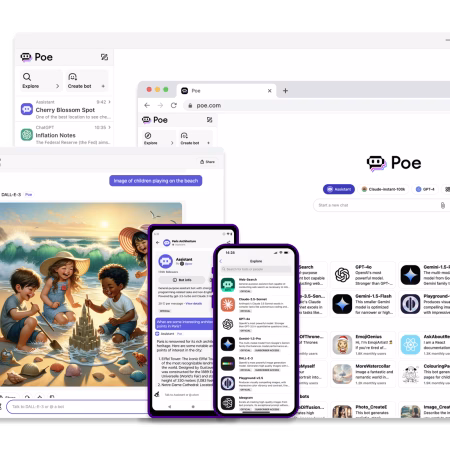Image resolution: width=450 pixels, height=450 pixels.
Task: Tap Gemini-1.5-Pro in the iPhone list
Action: tap(255, 344)
